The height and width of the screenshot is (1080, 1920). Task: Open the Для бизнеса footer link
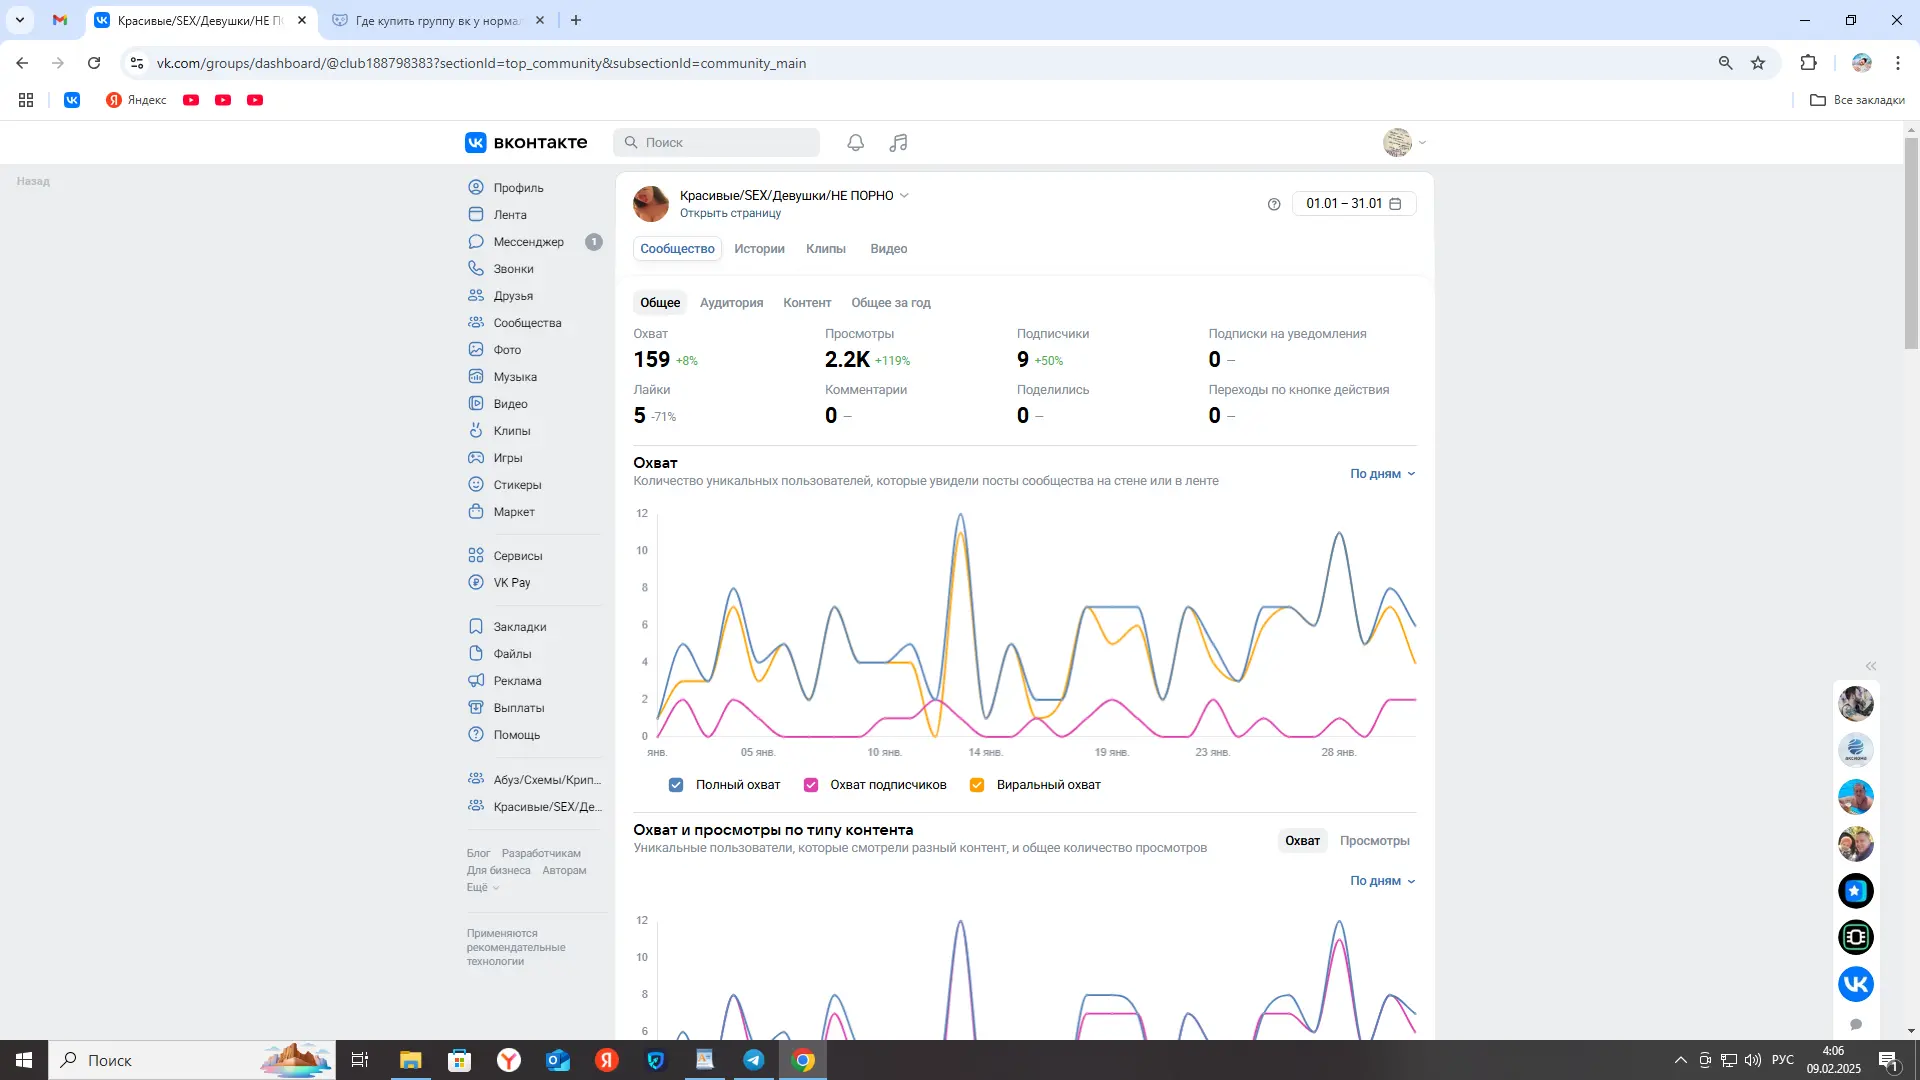[x=498, y=871]
